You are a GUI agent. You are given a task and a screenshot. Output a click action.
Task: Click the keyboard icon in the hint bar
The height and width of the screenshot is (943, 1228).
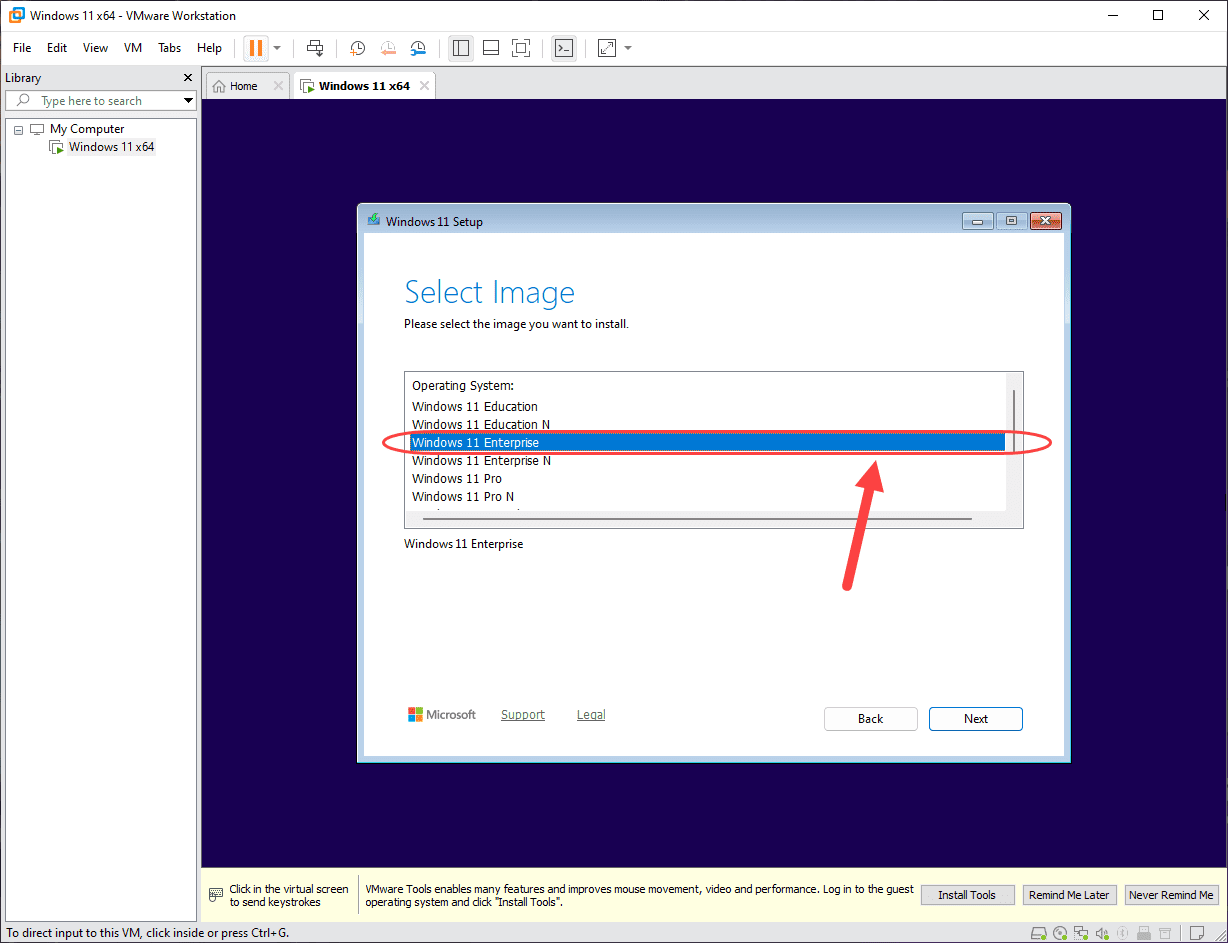pyautogui.click(x=215, y=895)
